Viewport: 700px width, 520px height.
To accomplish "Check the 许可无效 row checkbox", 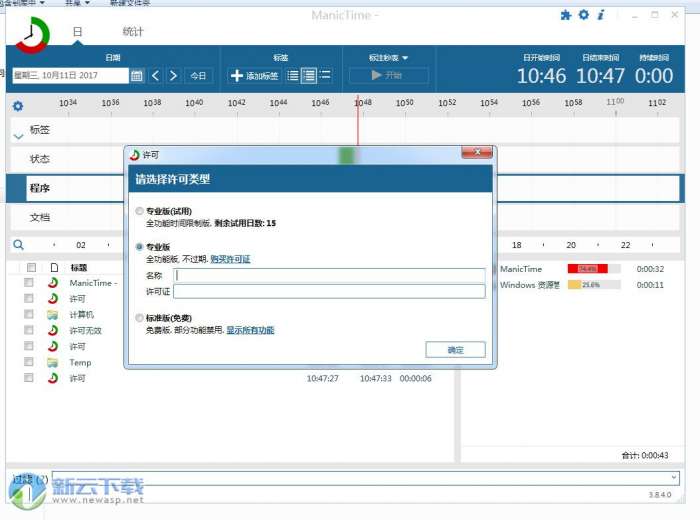I will [x=29, y=330].
